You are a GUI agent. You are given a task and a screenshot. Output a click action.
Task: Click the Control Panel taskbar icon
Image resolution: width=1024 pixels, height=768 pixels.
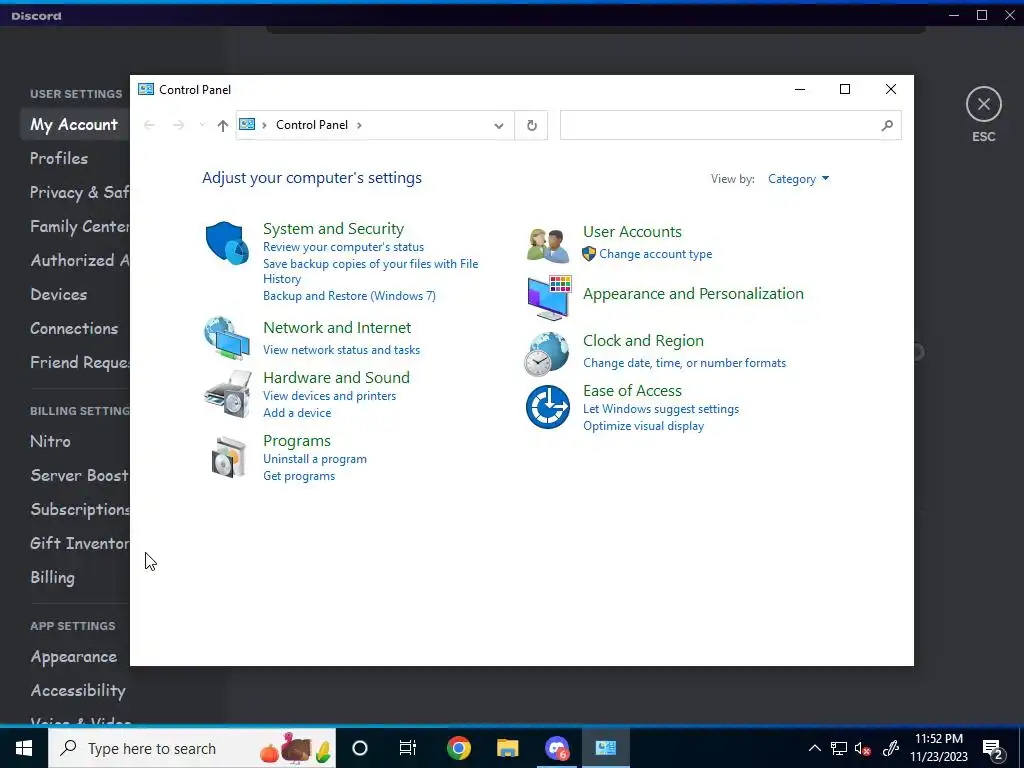pyautogui.click(x=605, y=748)
